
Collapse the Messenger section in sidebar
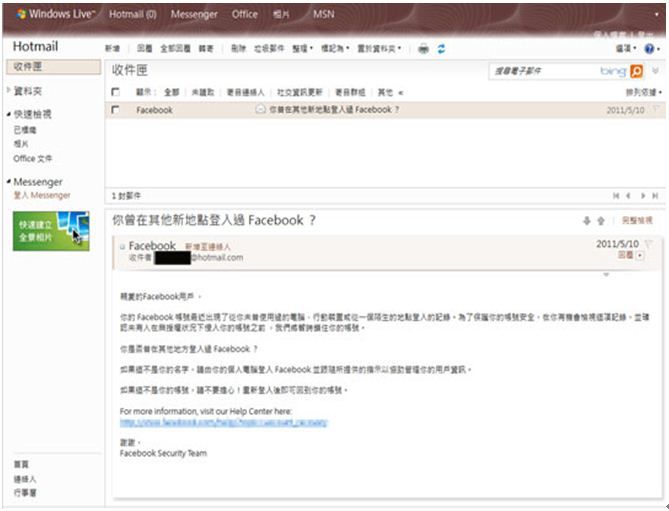point(9,182)
